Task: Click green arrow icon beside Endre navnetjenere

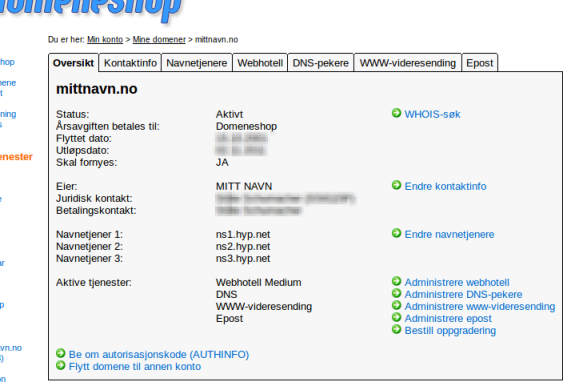Action: pos(396,233)
